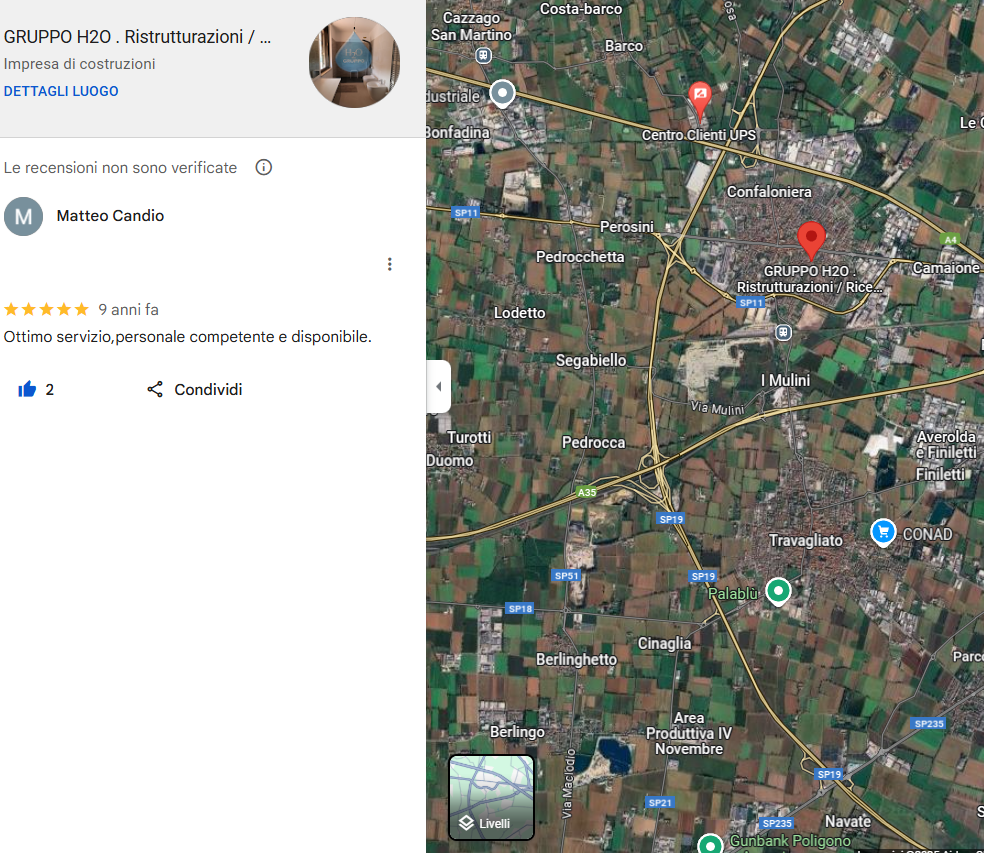Click the SP51 road badge
Screen dimensions: 984x853
(566, 576)
